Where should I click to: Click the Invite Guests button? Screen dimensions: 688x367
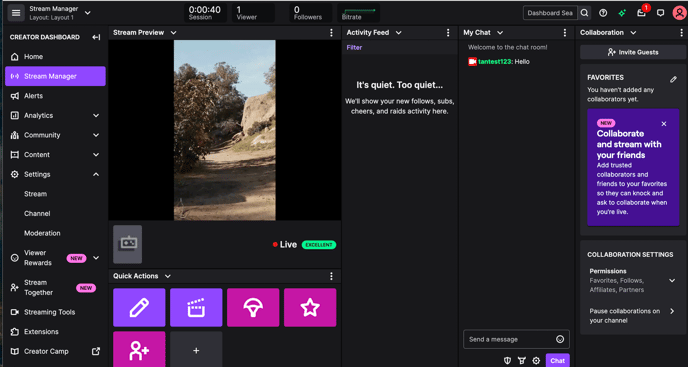[x=633, y=52]
